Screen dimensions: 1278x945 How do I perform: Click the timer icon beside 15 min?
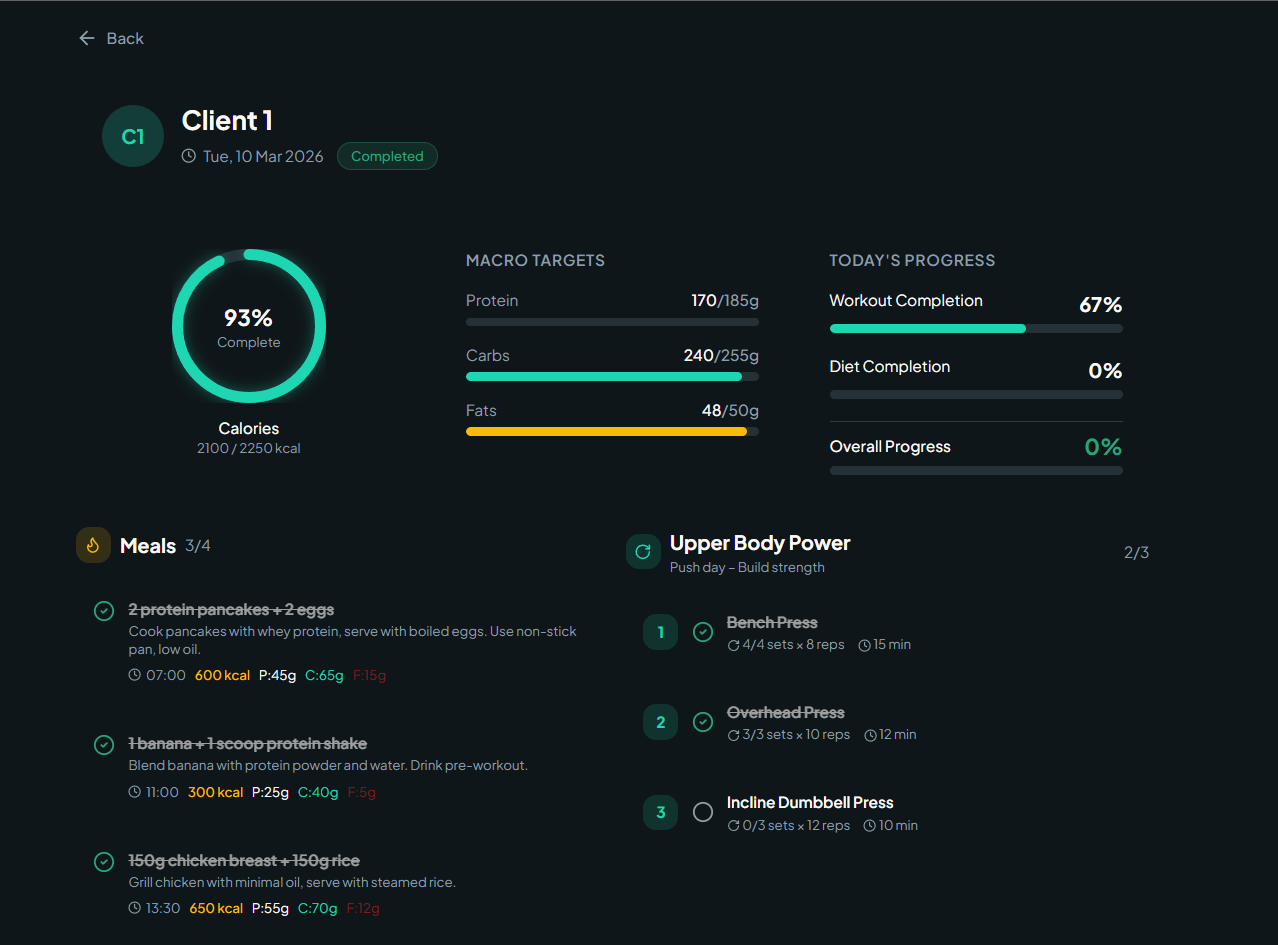[865, 645]
